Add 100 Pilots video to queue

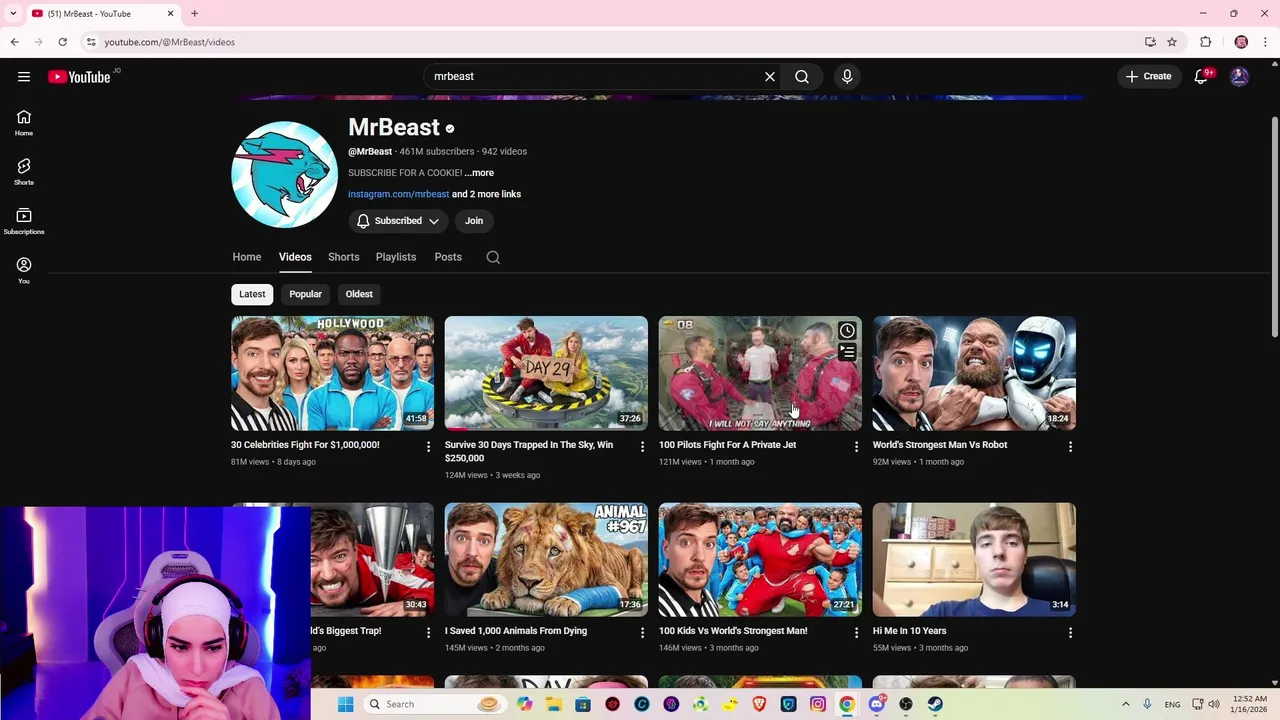847,352
